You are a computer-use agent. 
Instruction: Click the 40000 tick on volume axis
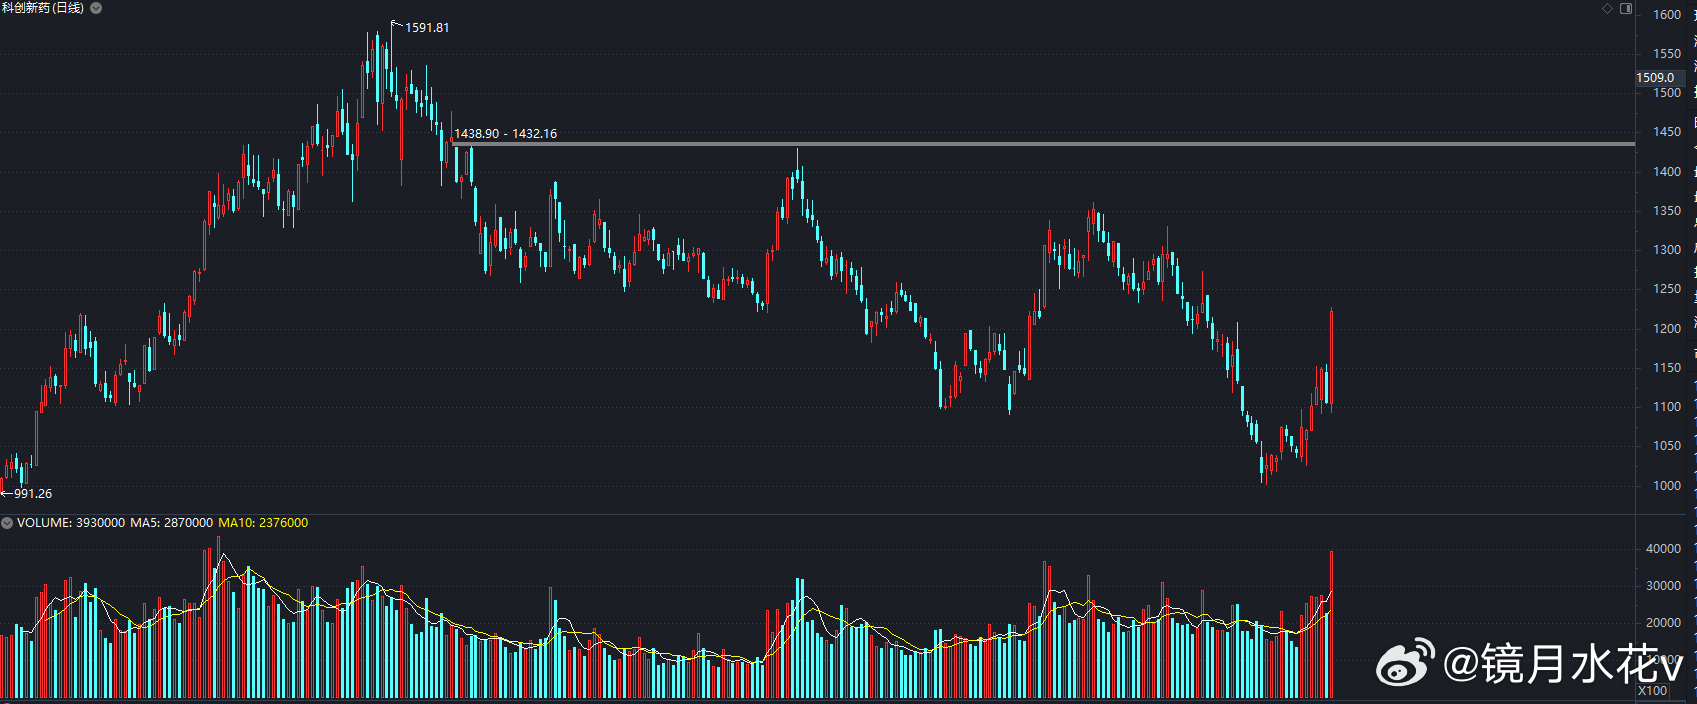point(1663,549)
